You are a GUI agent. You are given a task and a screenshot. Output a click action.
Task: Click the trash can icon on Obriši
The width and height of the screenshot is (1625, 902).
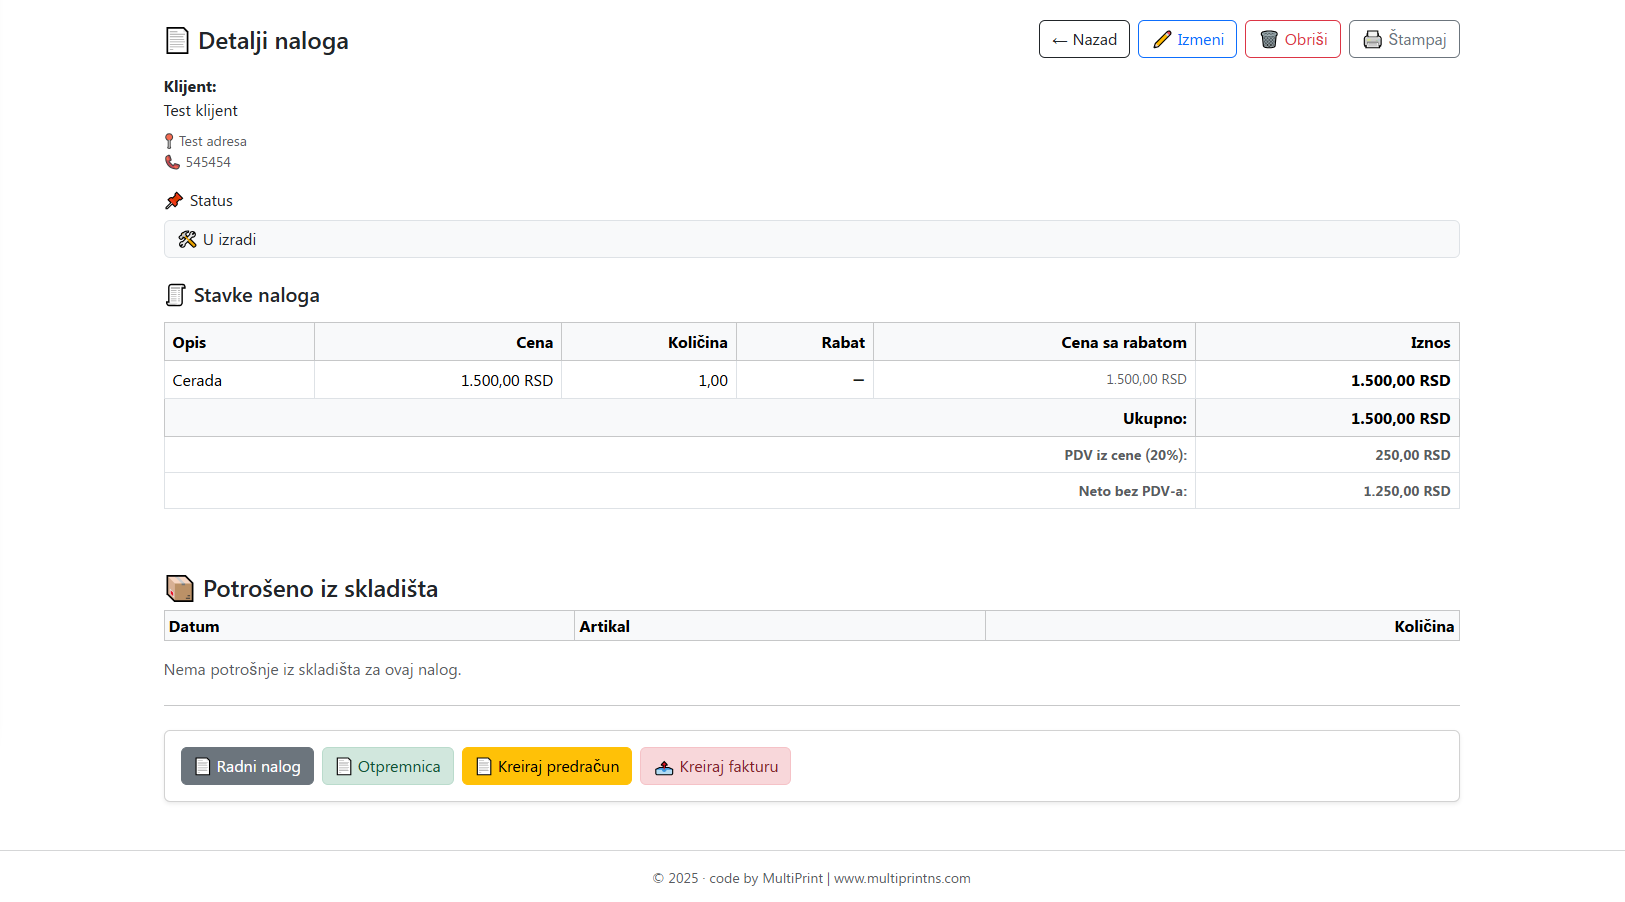click(x=1269, y=40)
